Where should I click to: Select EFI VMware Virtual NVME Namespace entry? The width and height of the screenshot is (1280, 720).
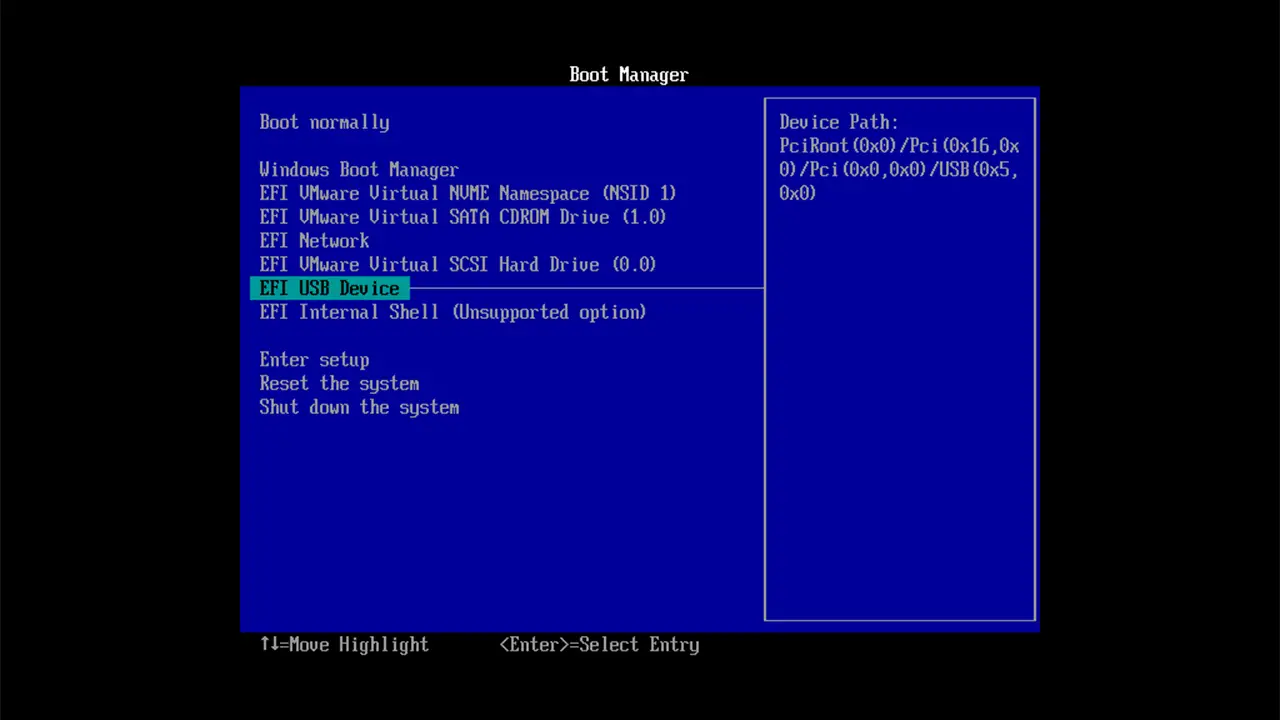[468, 193]
